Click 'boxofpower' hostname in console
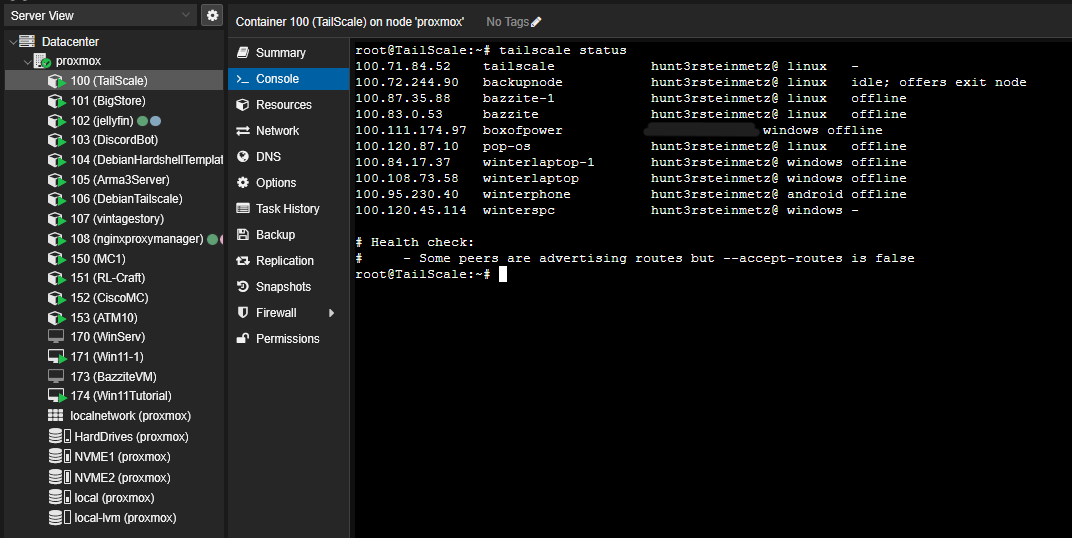 tap(522, 130)
